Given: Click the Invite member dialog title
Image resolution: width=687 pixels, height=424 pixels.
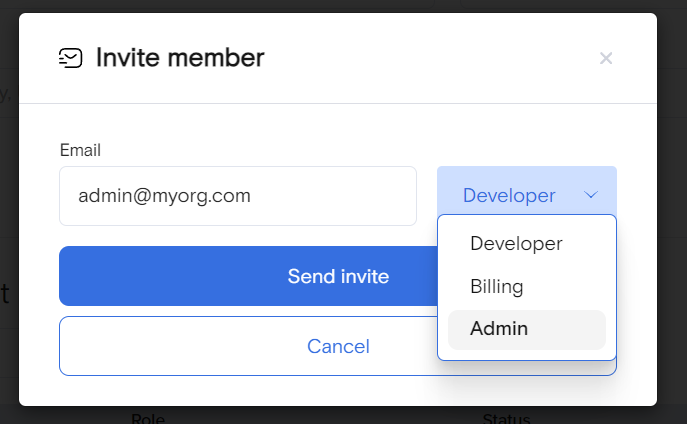Looking at the screenshot, I should pyautogui.click(x=180, y=58).
